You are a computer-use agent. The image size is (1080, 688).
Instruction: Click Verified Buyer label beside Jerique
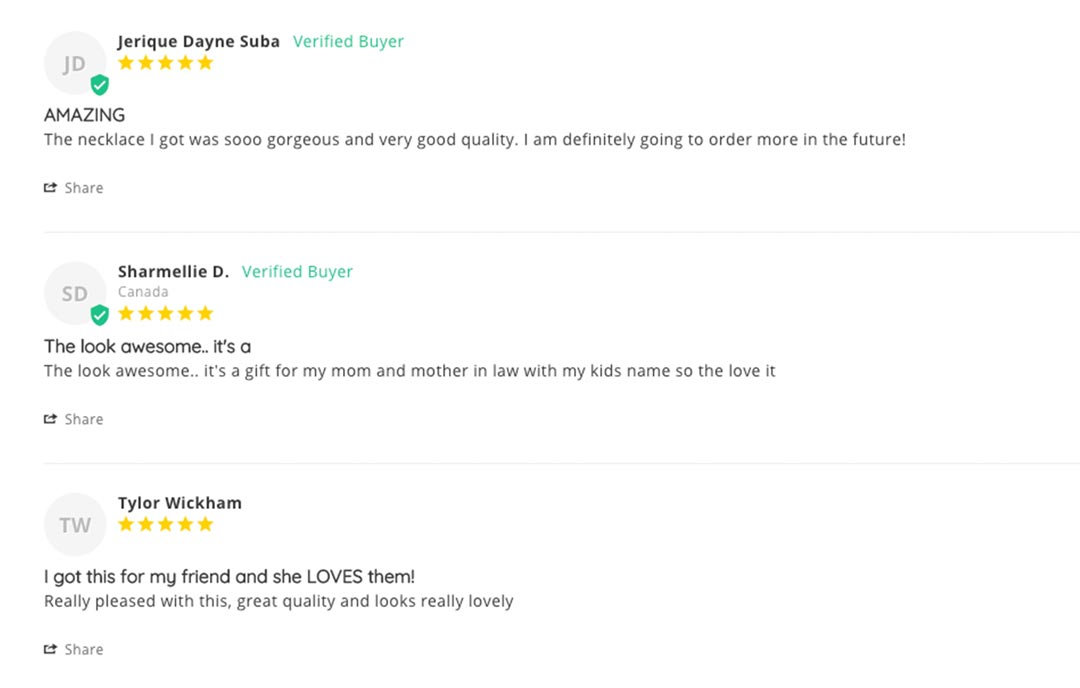pos(349,41)
